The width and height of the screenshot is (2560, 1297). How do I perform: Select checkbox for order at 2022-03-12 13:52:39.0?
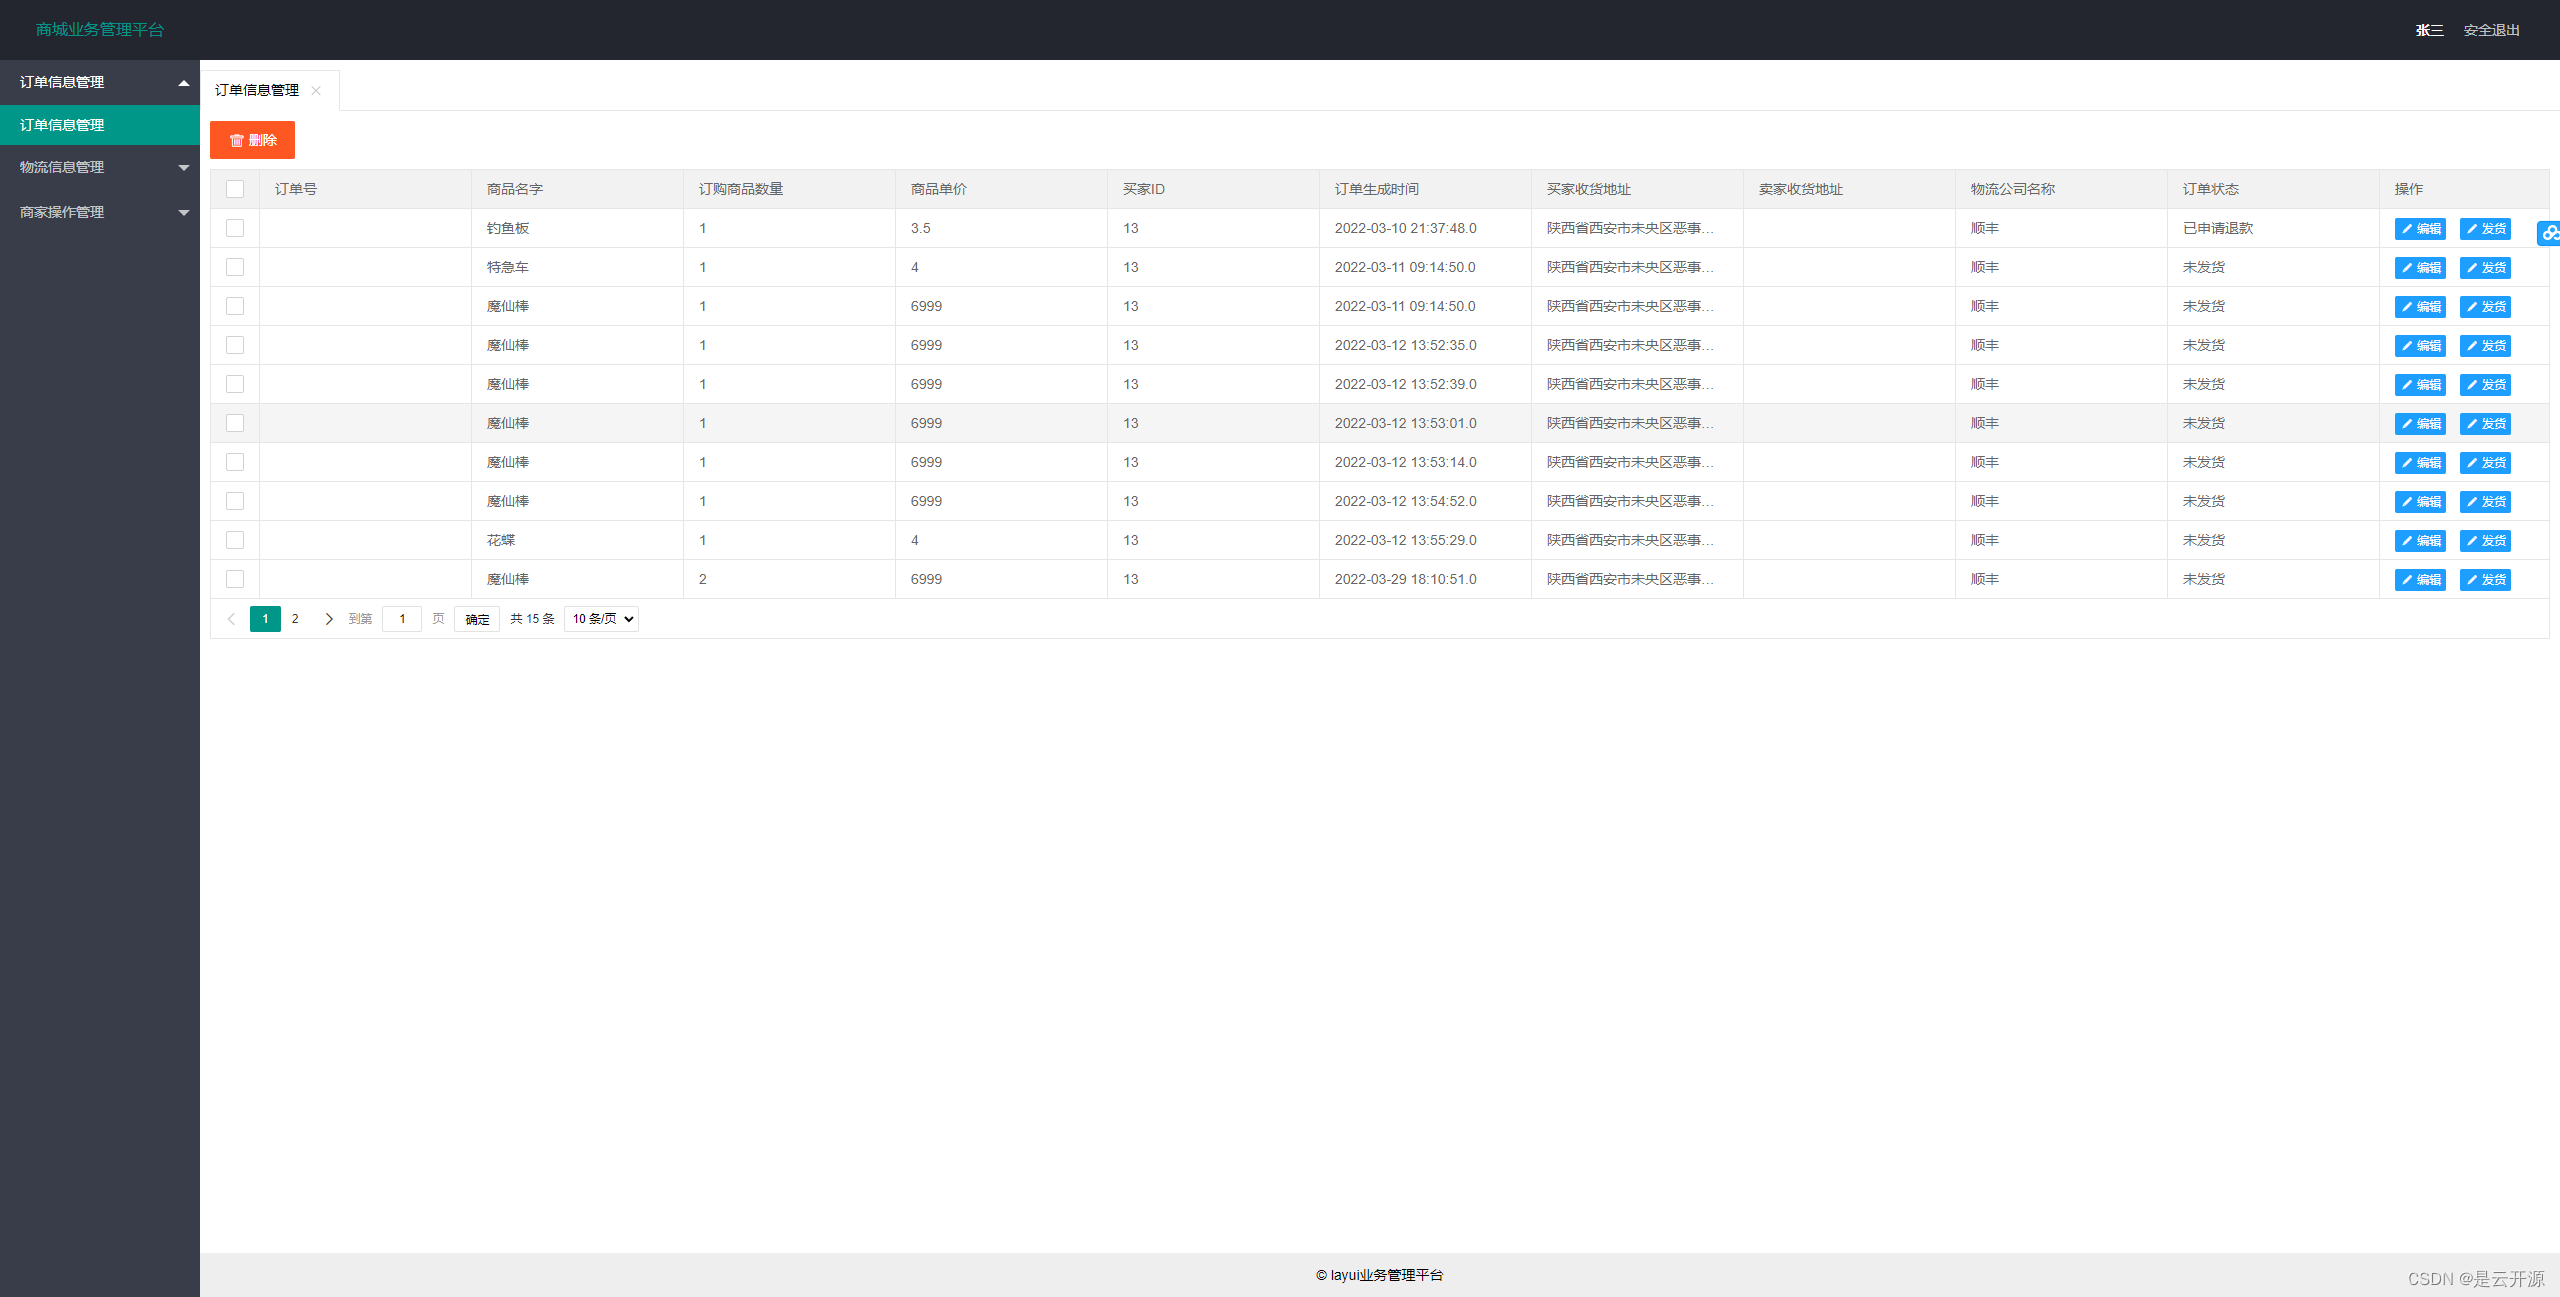[x=235, y=384]
